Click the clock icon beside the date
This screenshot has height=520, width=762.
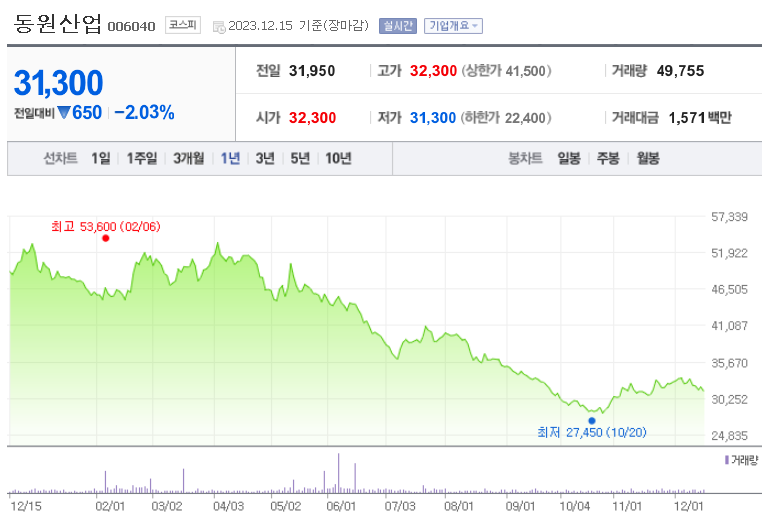coord(219,27)
